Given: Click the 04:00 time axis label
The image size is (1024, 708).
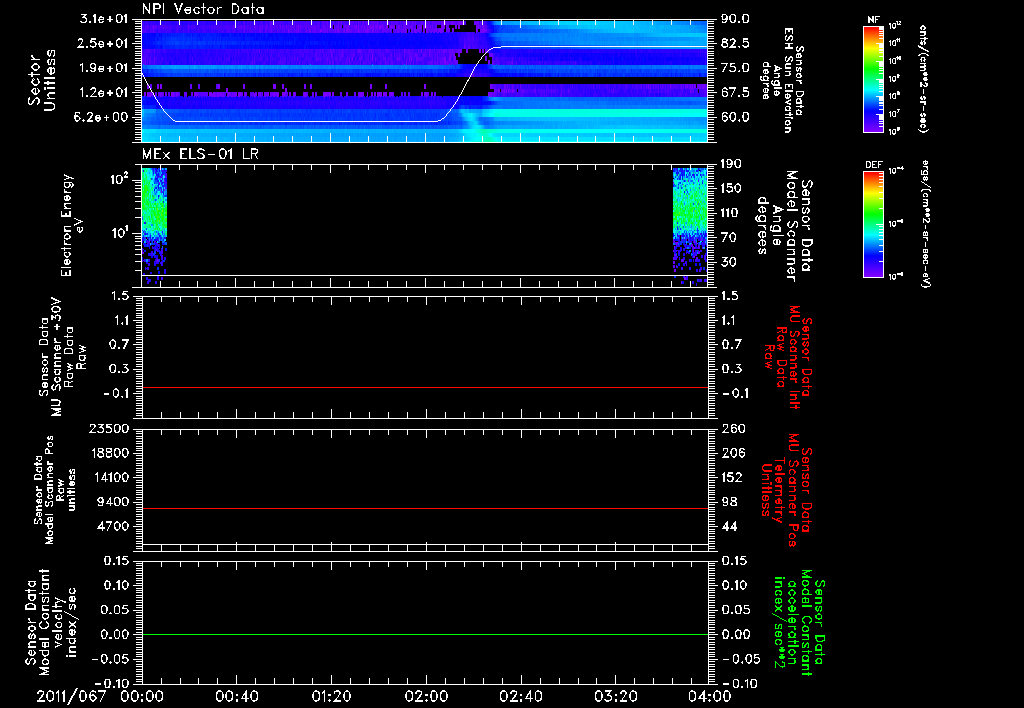Looking at the screenshot, I should tap(710, 696).
